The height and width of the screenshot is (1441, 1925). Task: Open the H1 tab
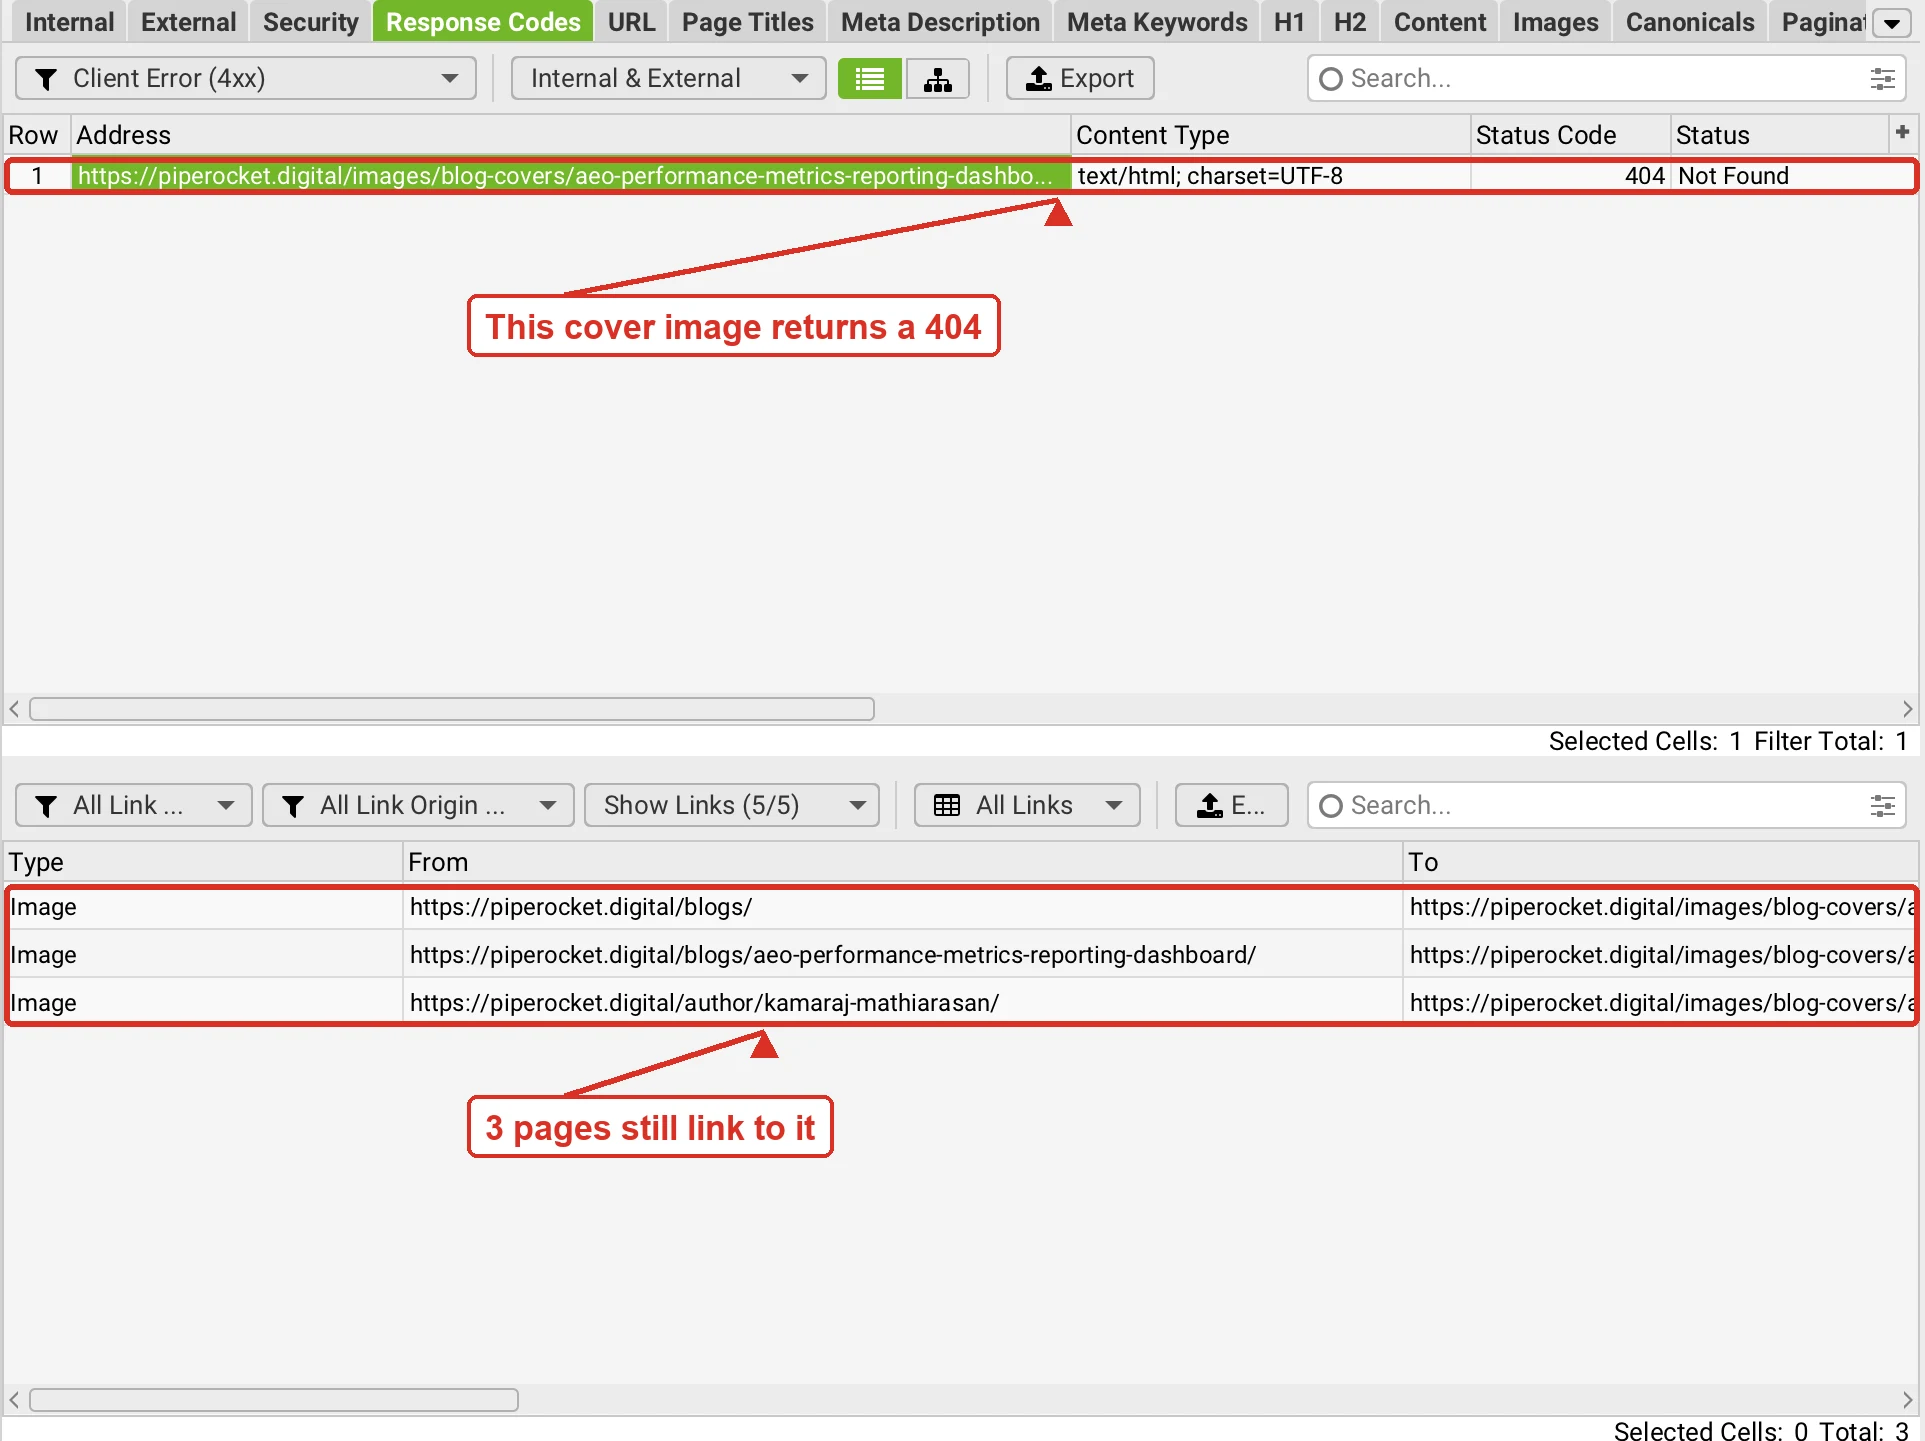pos(1289,22)
